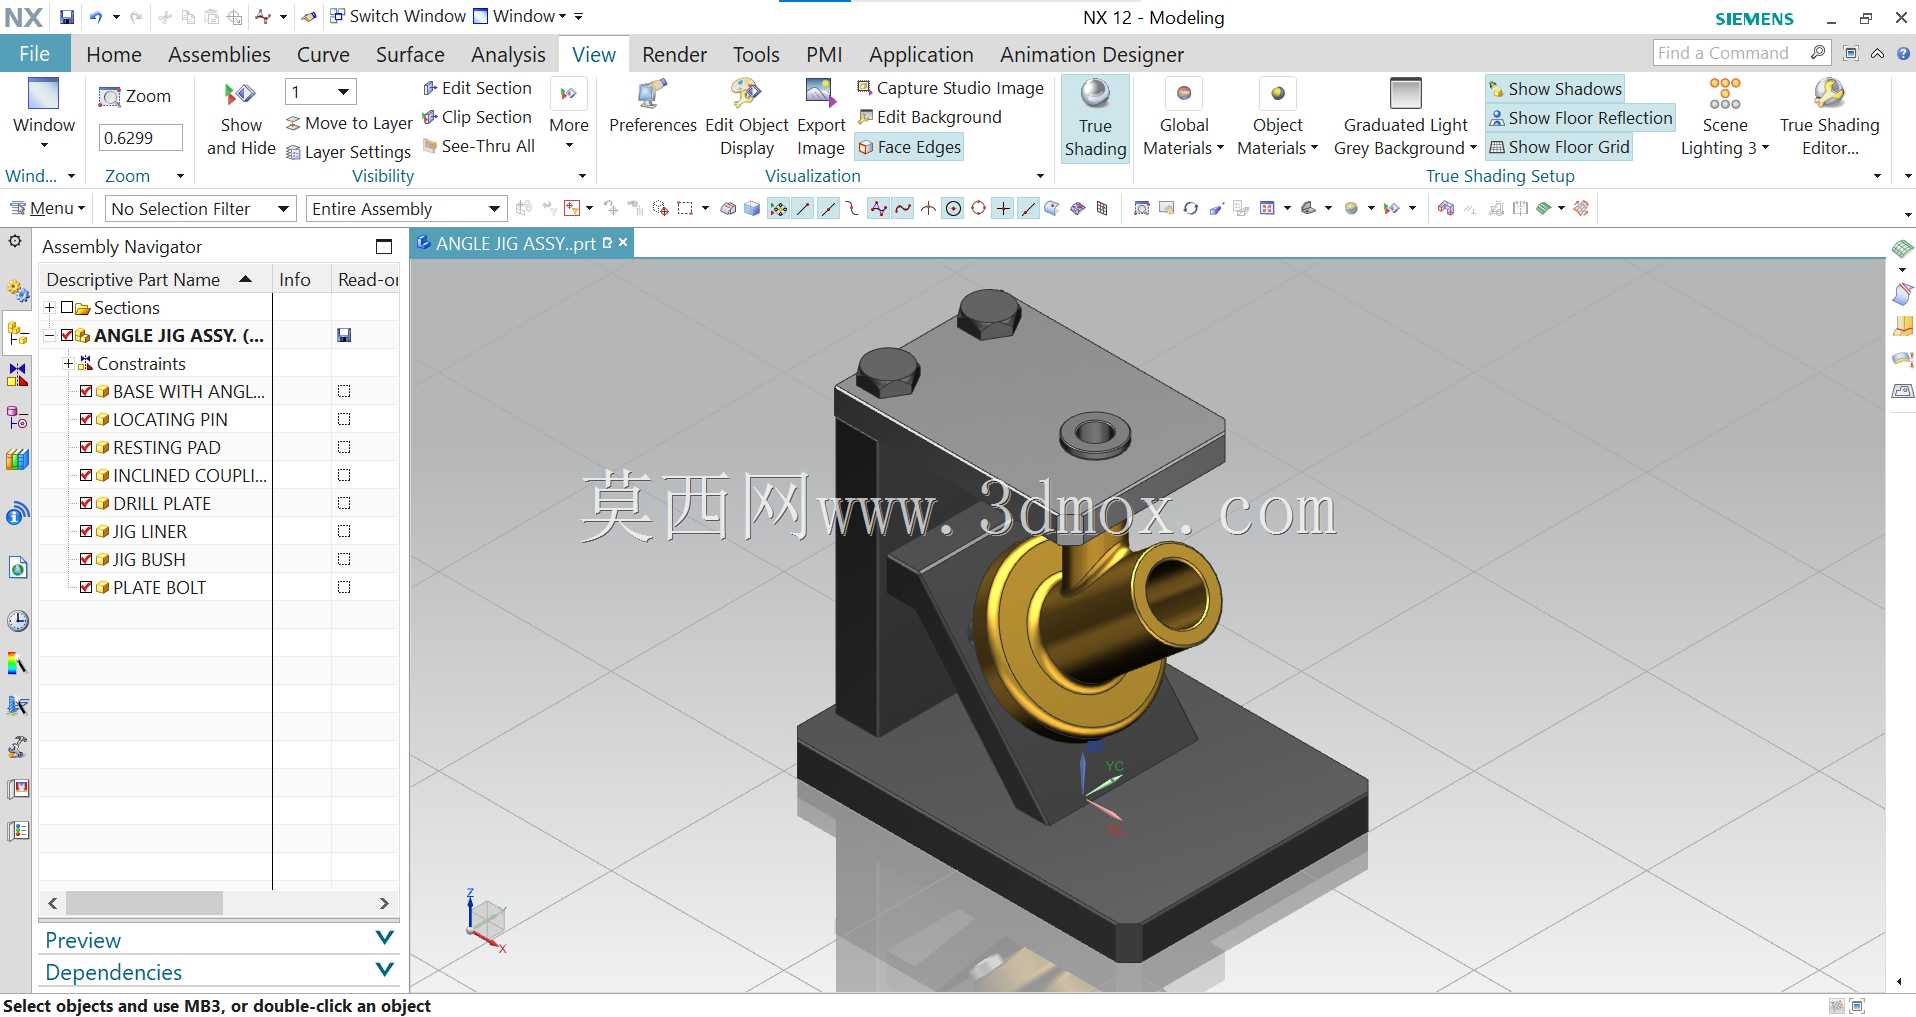Open the Animation Designer tab
The image size is (1916, 1017).
(x=1091, y=54)
